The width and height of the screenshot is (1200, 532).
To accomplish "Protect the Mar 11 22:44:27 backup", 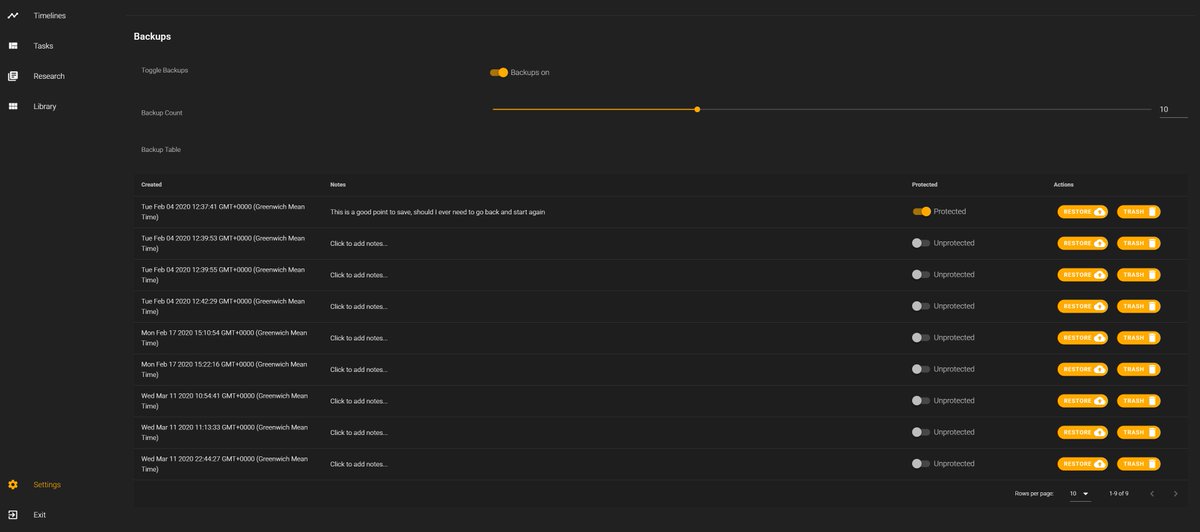I will click(921, 464).
